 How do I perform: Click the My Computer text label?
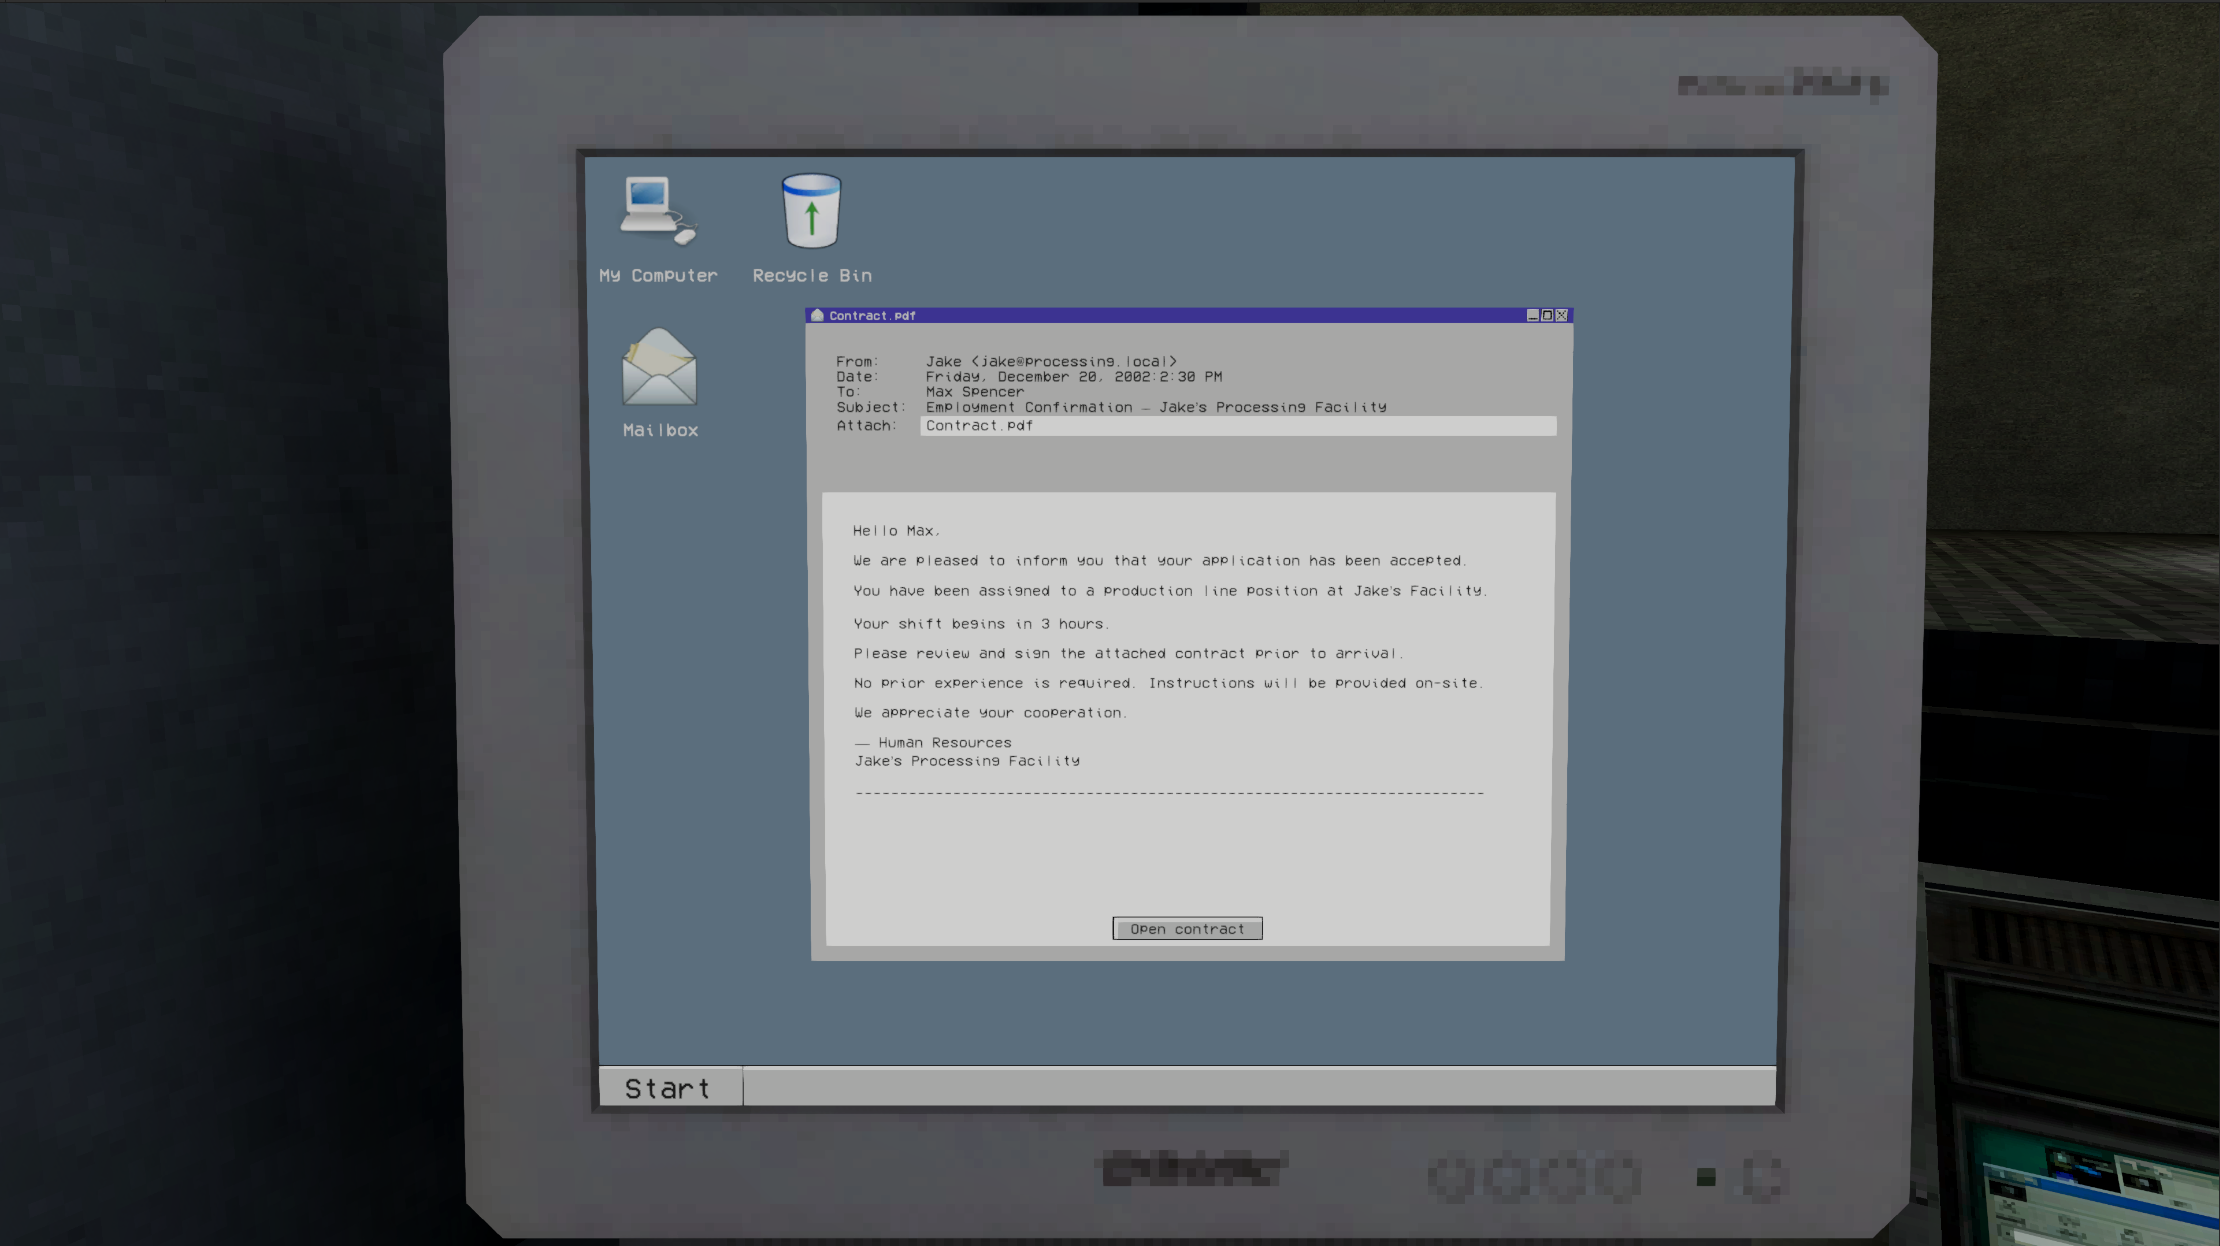pyautogui.click(x=658, y=276)
